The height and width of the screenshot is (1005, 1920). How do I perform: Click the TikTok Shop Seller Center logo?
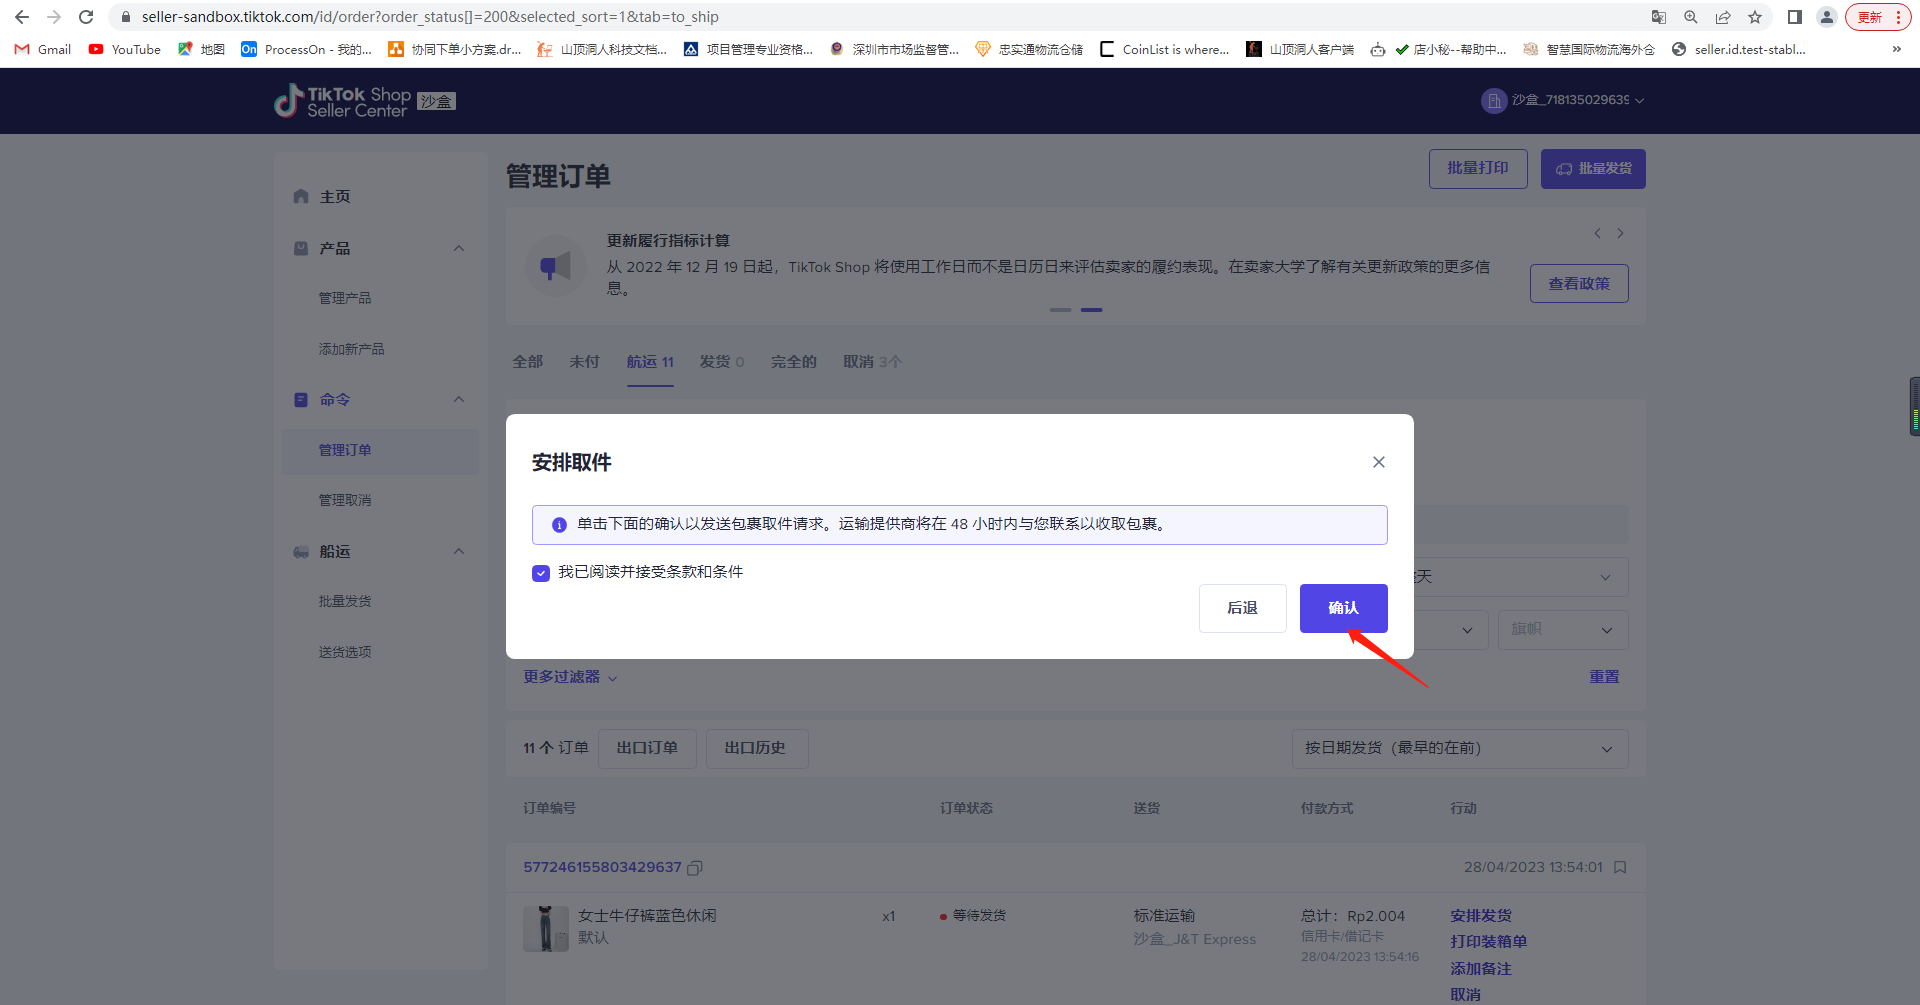[x=343, y=101]
